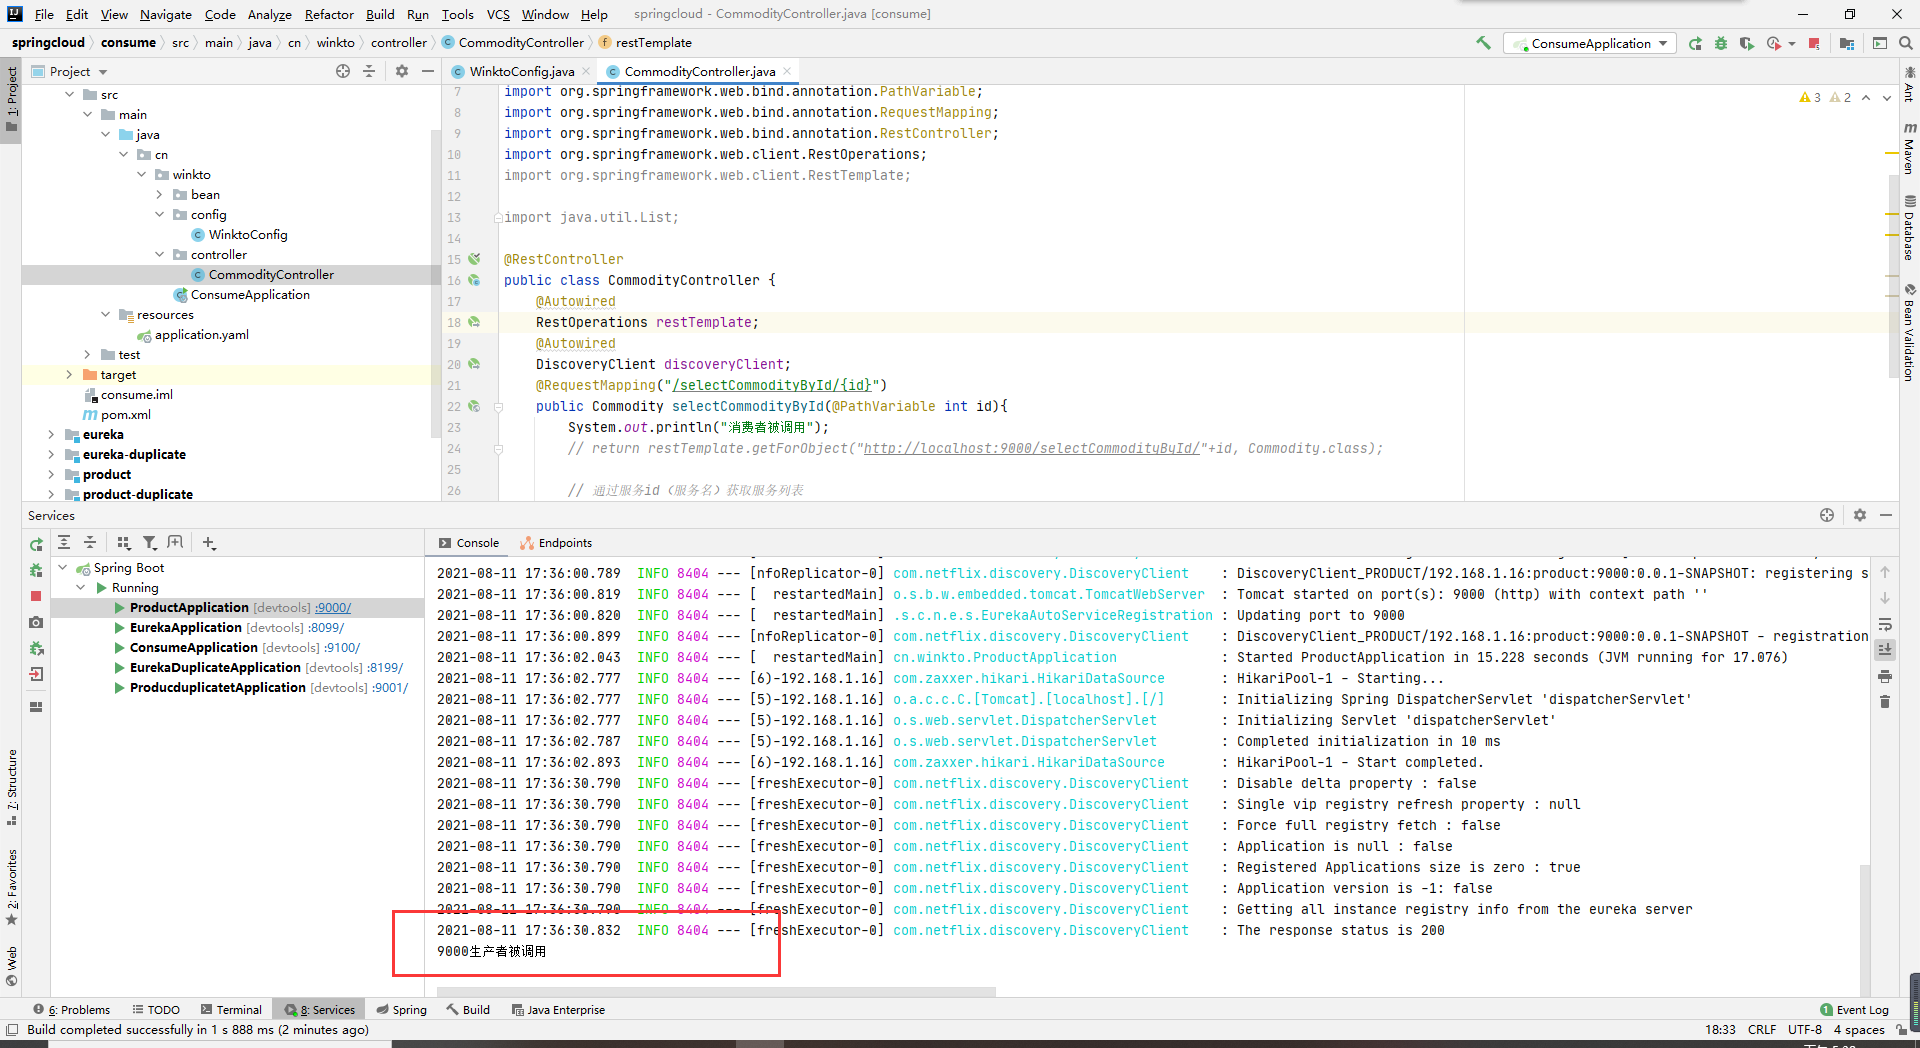Open the profiler options dropdown arrow
Viewport: 1920px width, 1048px height.
[1792, 43]
